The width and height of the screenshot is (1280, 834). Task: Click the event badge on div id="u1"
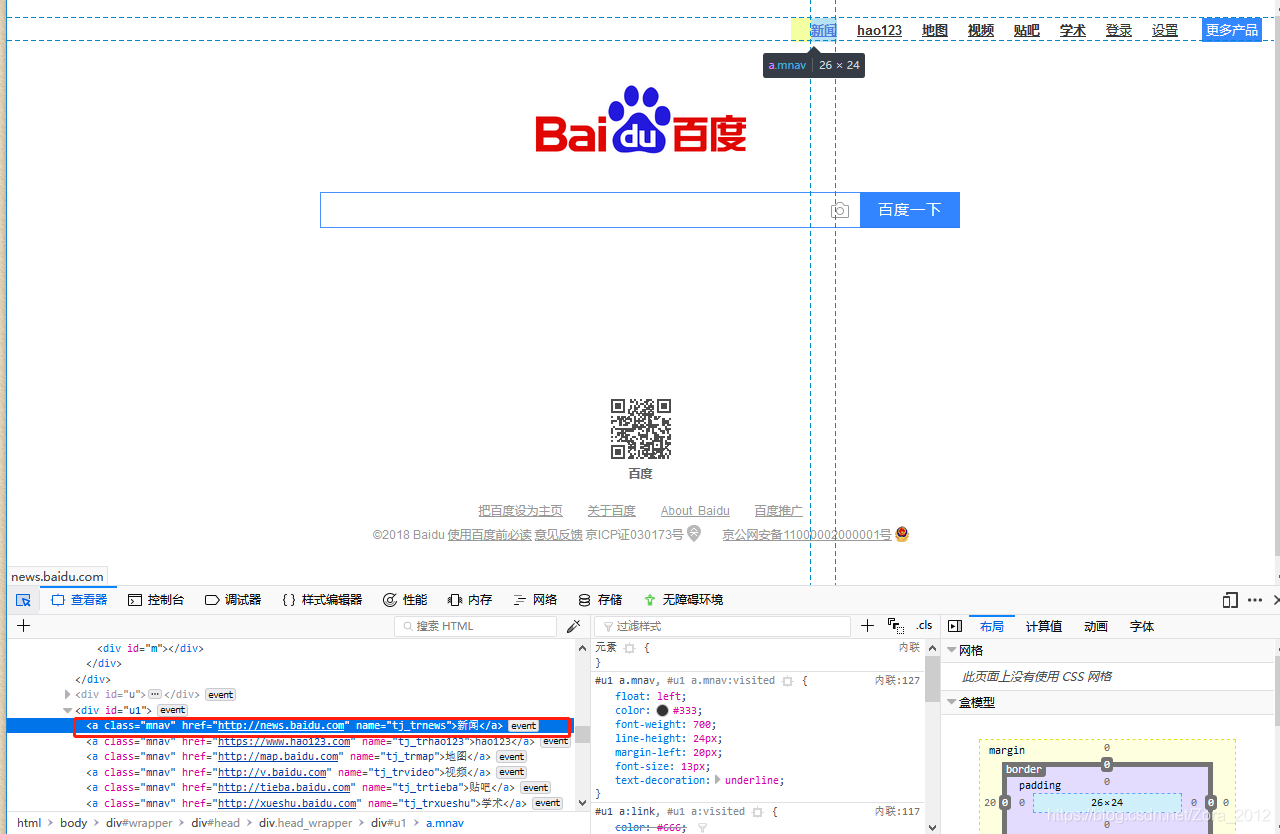click(173, 710)
